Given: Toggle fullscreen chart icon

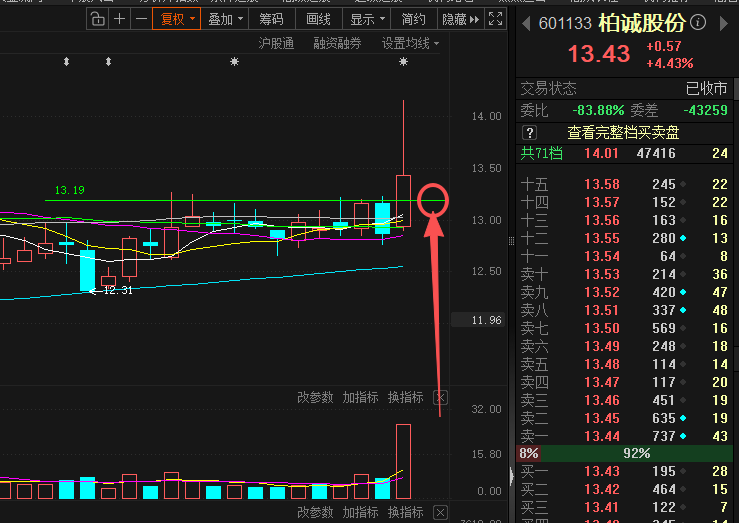Looking at the screenshot, I should pyautogui.click(x=495, y=19).
